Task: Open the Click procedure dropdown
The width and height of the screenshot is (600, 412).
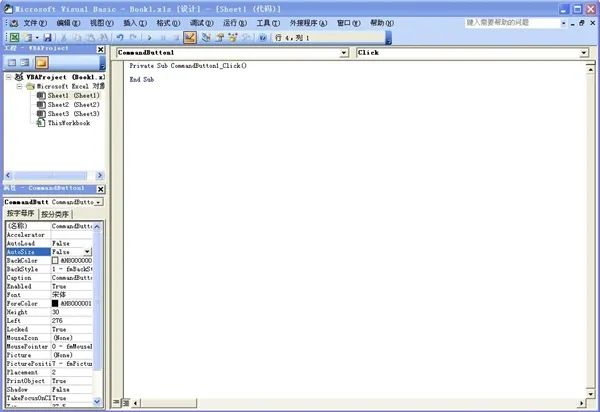Action: pyautogui.click(x=584, y=53)
